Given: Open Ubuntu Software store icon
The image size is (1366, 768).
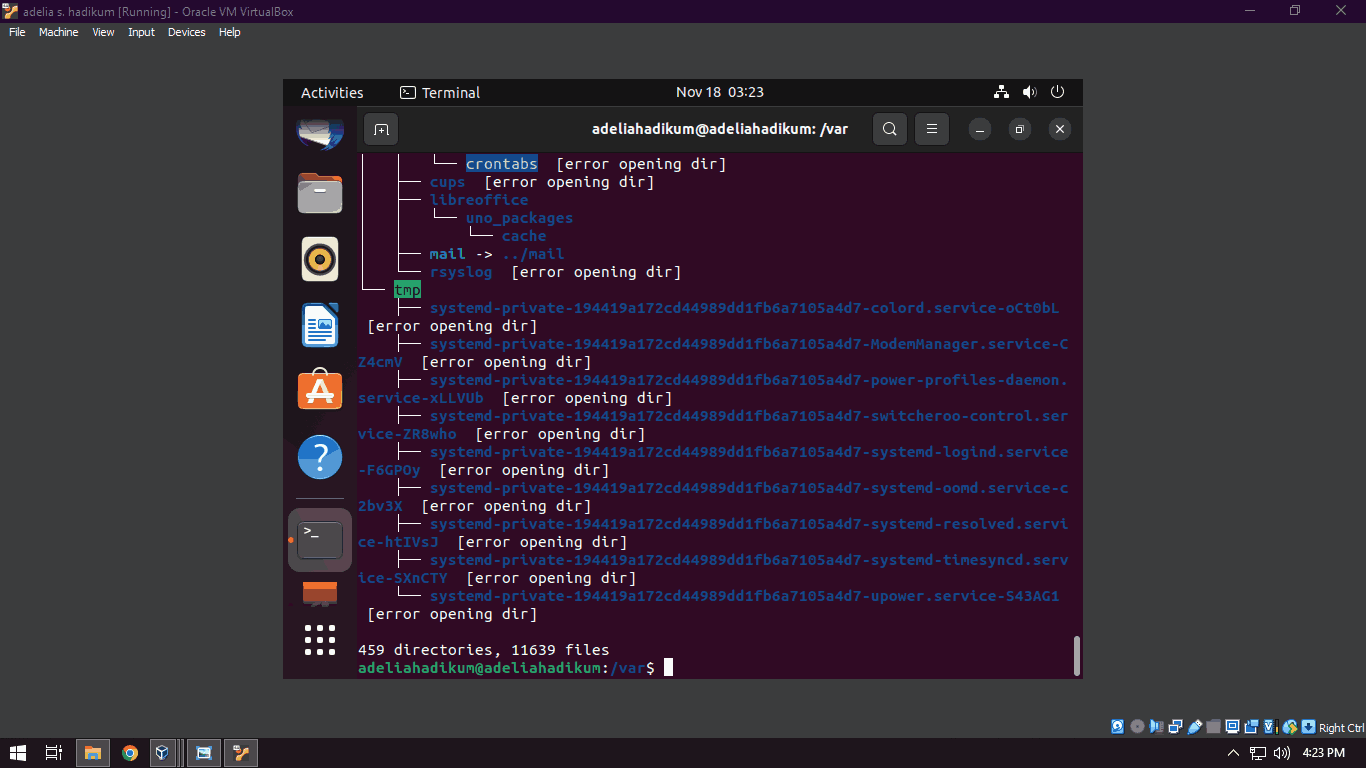Looking at the screenshot, I should pos(320,390).
